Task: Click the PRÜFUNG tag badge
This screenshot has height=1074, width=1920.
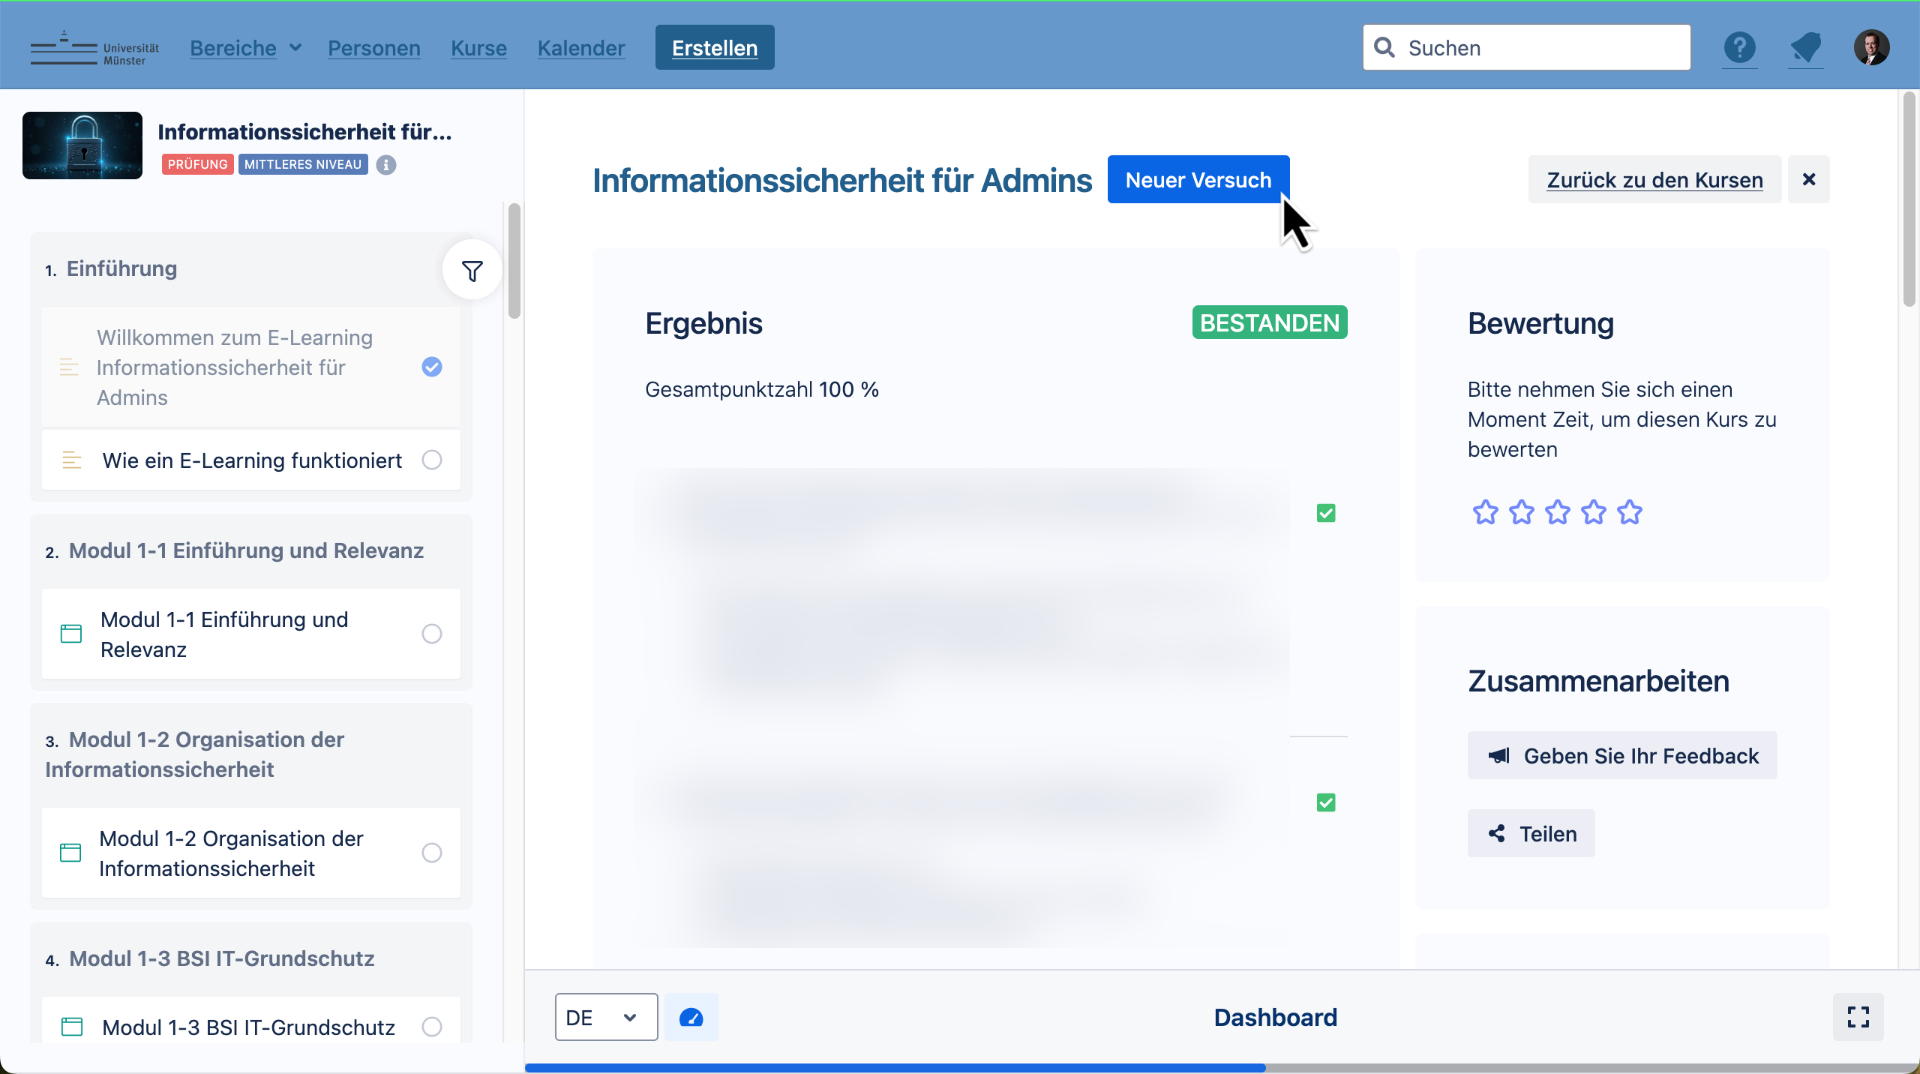Action: click(197, 165)
